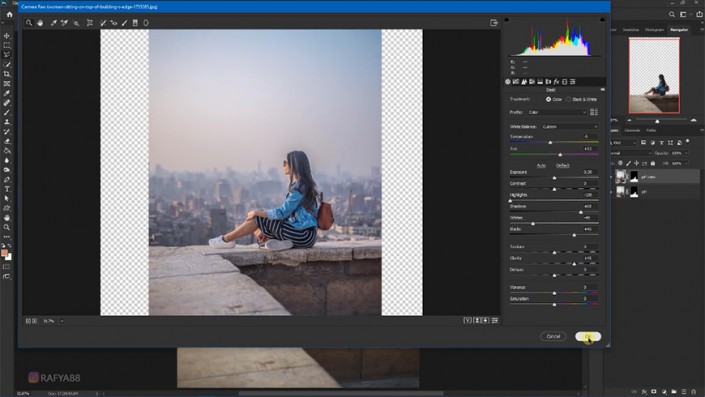Open the White Balance dropdown

point(570,127)
